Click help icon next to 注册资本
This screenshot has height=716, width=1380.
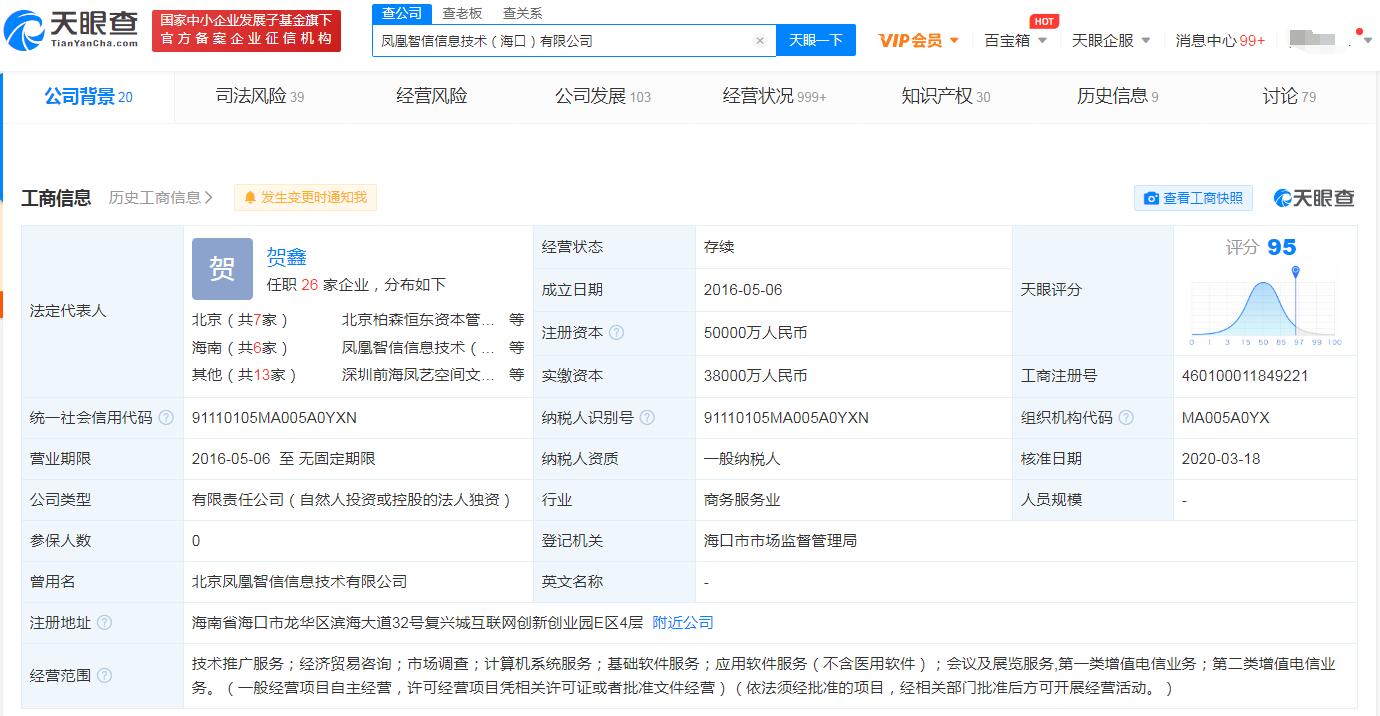[x=617, y=333]
